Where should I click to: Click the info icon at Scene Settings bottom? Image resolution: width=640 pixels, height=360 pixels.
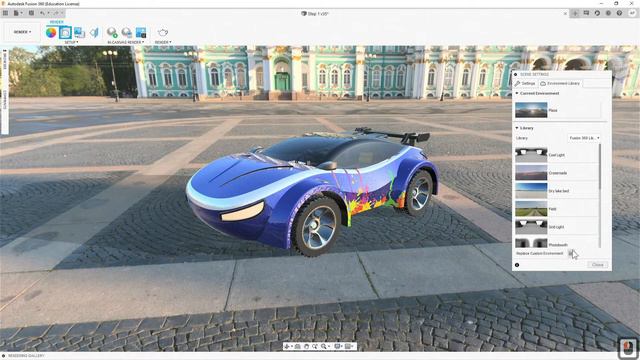(517, 265)
